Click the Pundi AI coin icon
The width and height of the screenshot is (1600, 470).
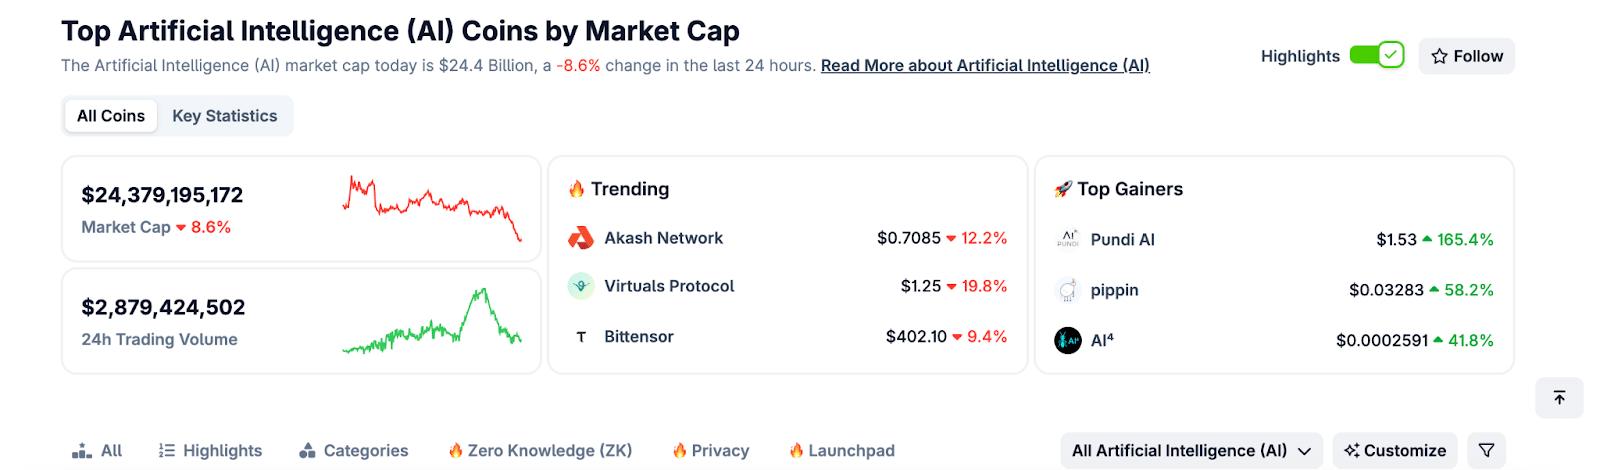point(1068,240)
